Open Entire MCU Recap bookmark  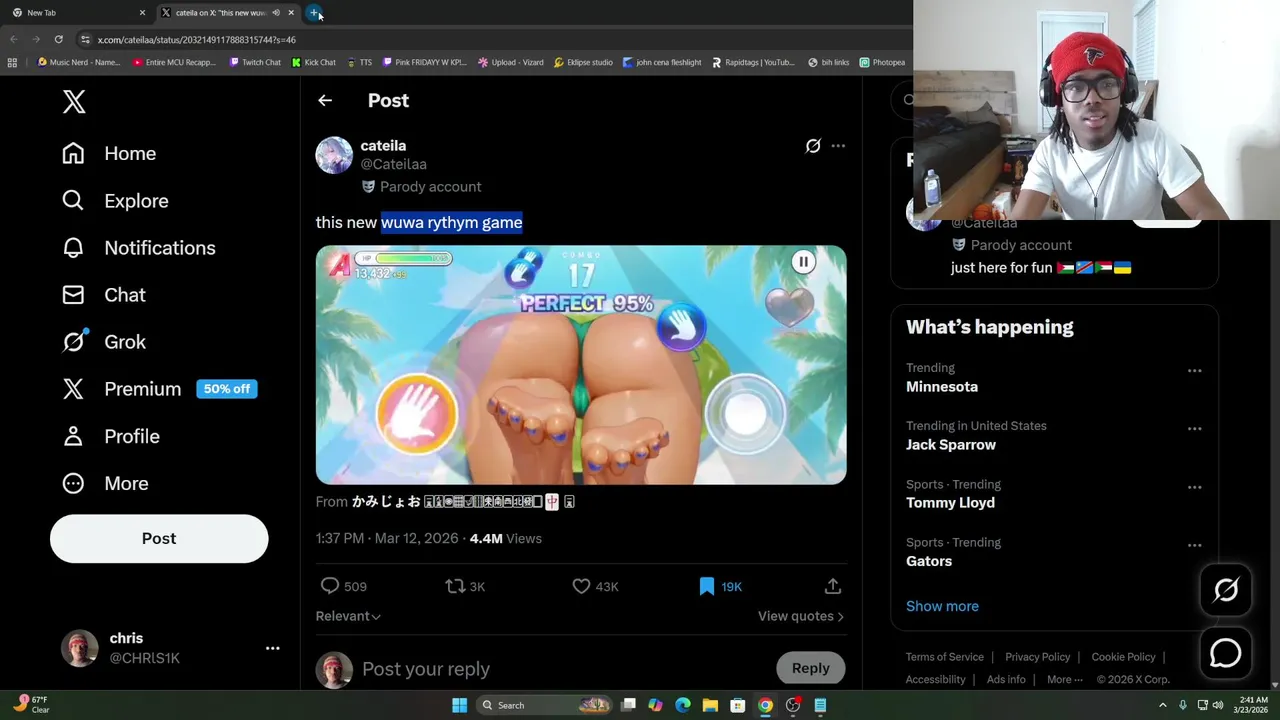(174, 62)
